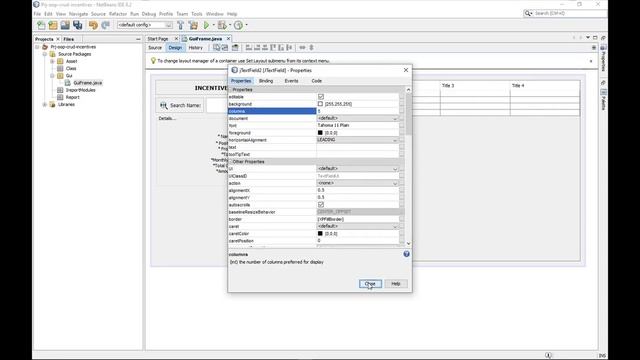Open the Start Page tab
The width and height of the screenshot is (640, 360).
(158, 39)
